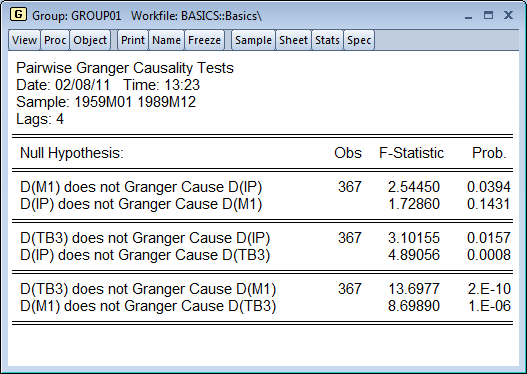Minimize the GROUP01 window
527x374 pixels.
pyautogui.click(x=469, y=16)
